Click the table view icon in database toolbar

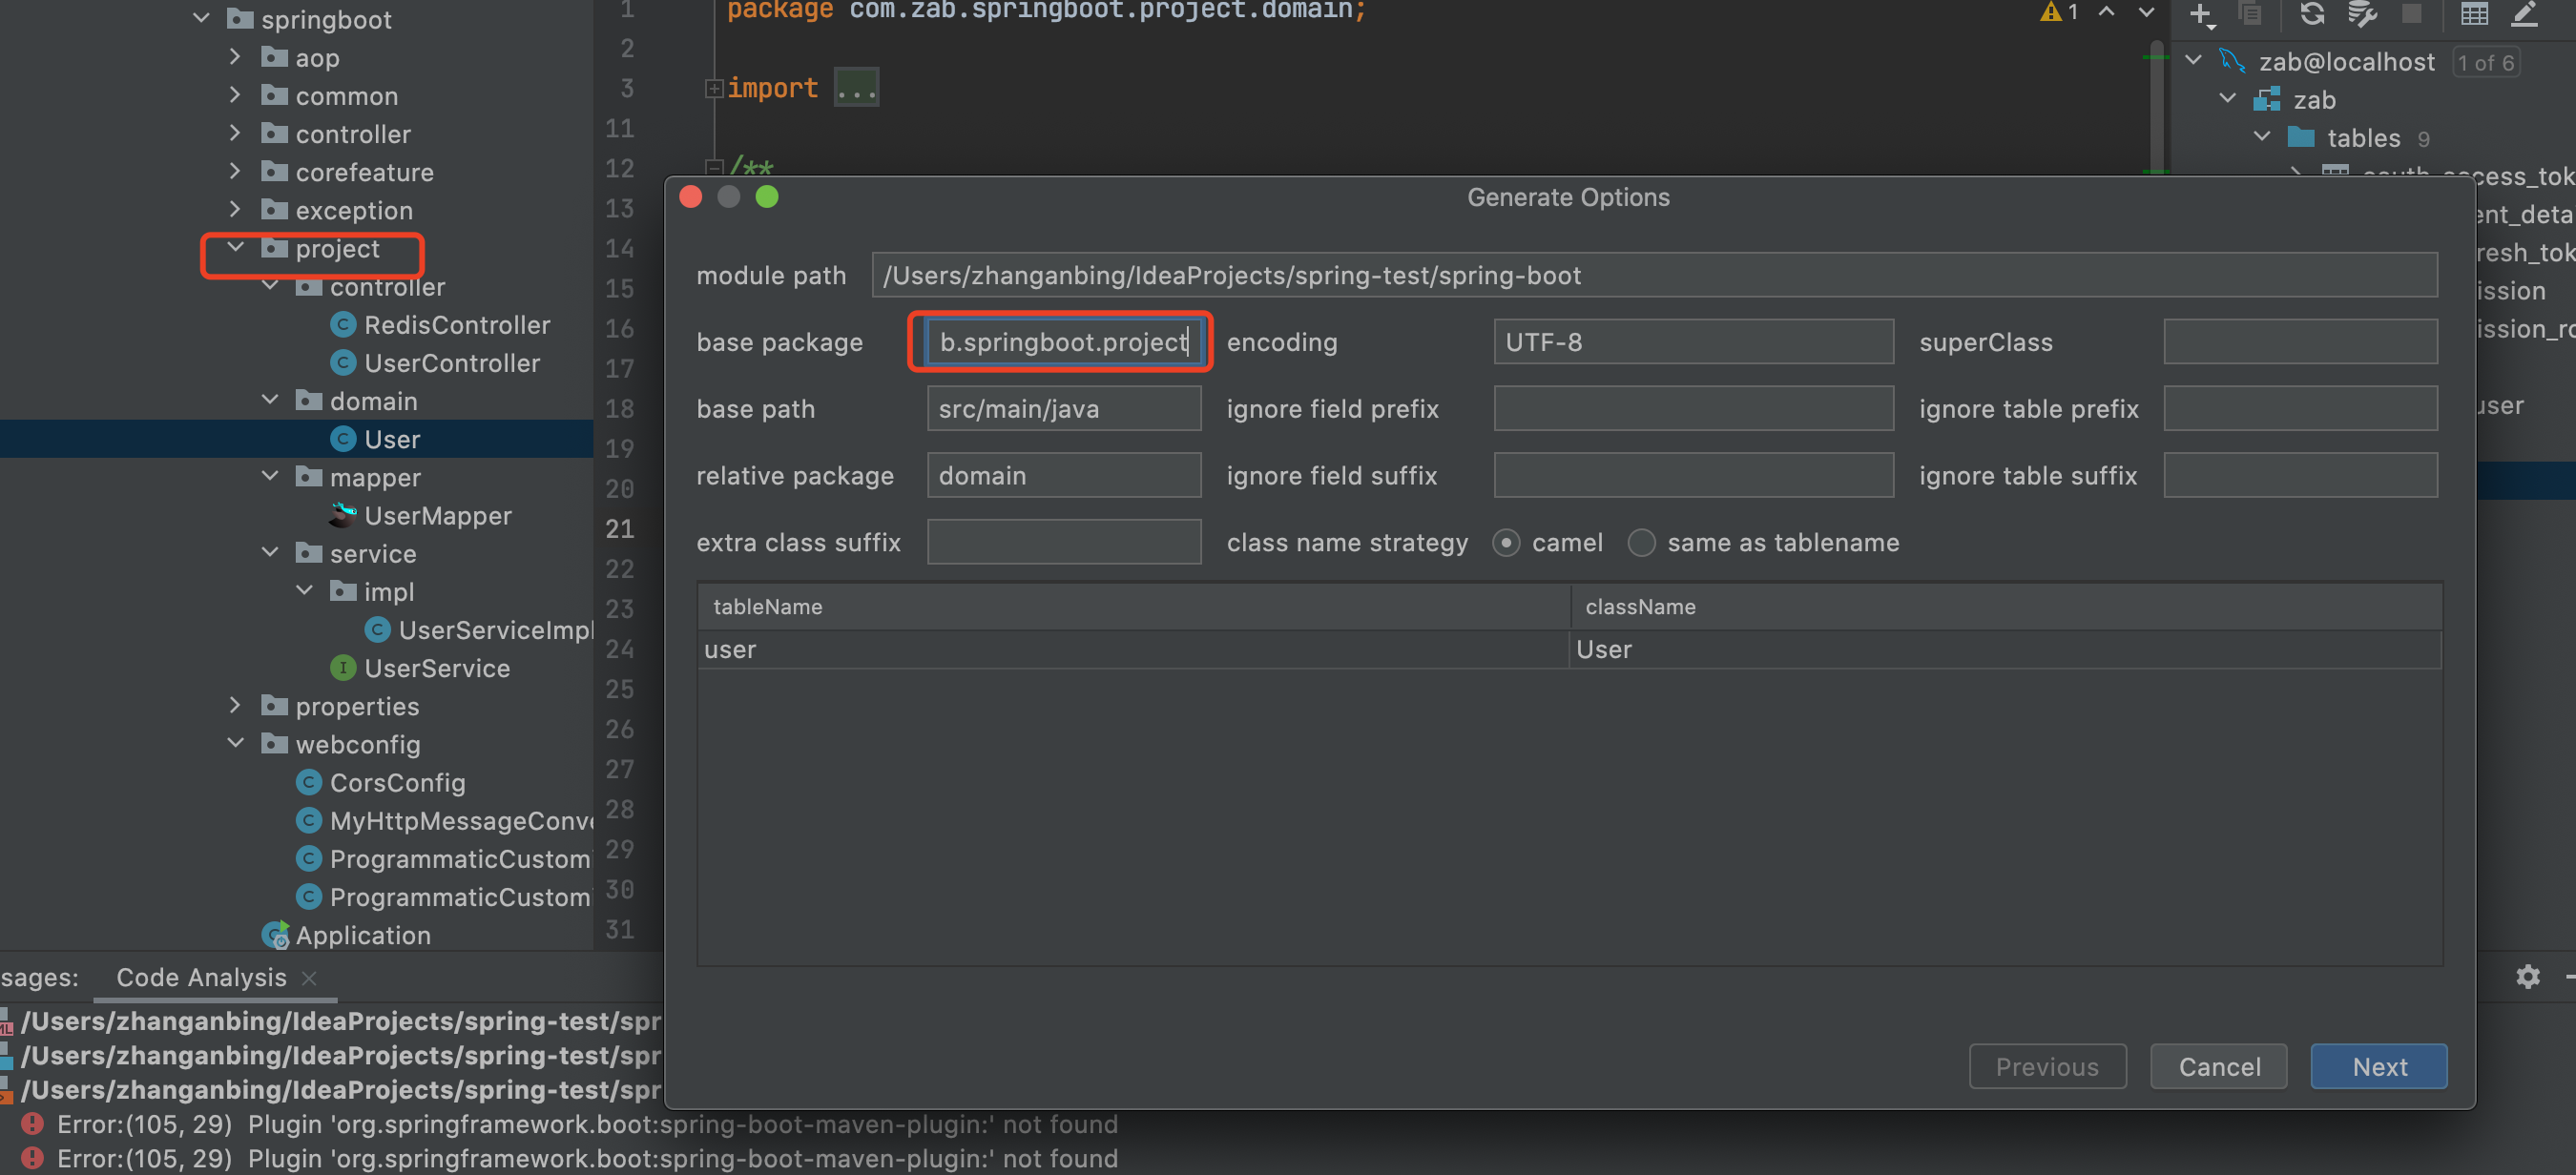point(2474,13)
